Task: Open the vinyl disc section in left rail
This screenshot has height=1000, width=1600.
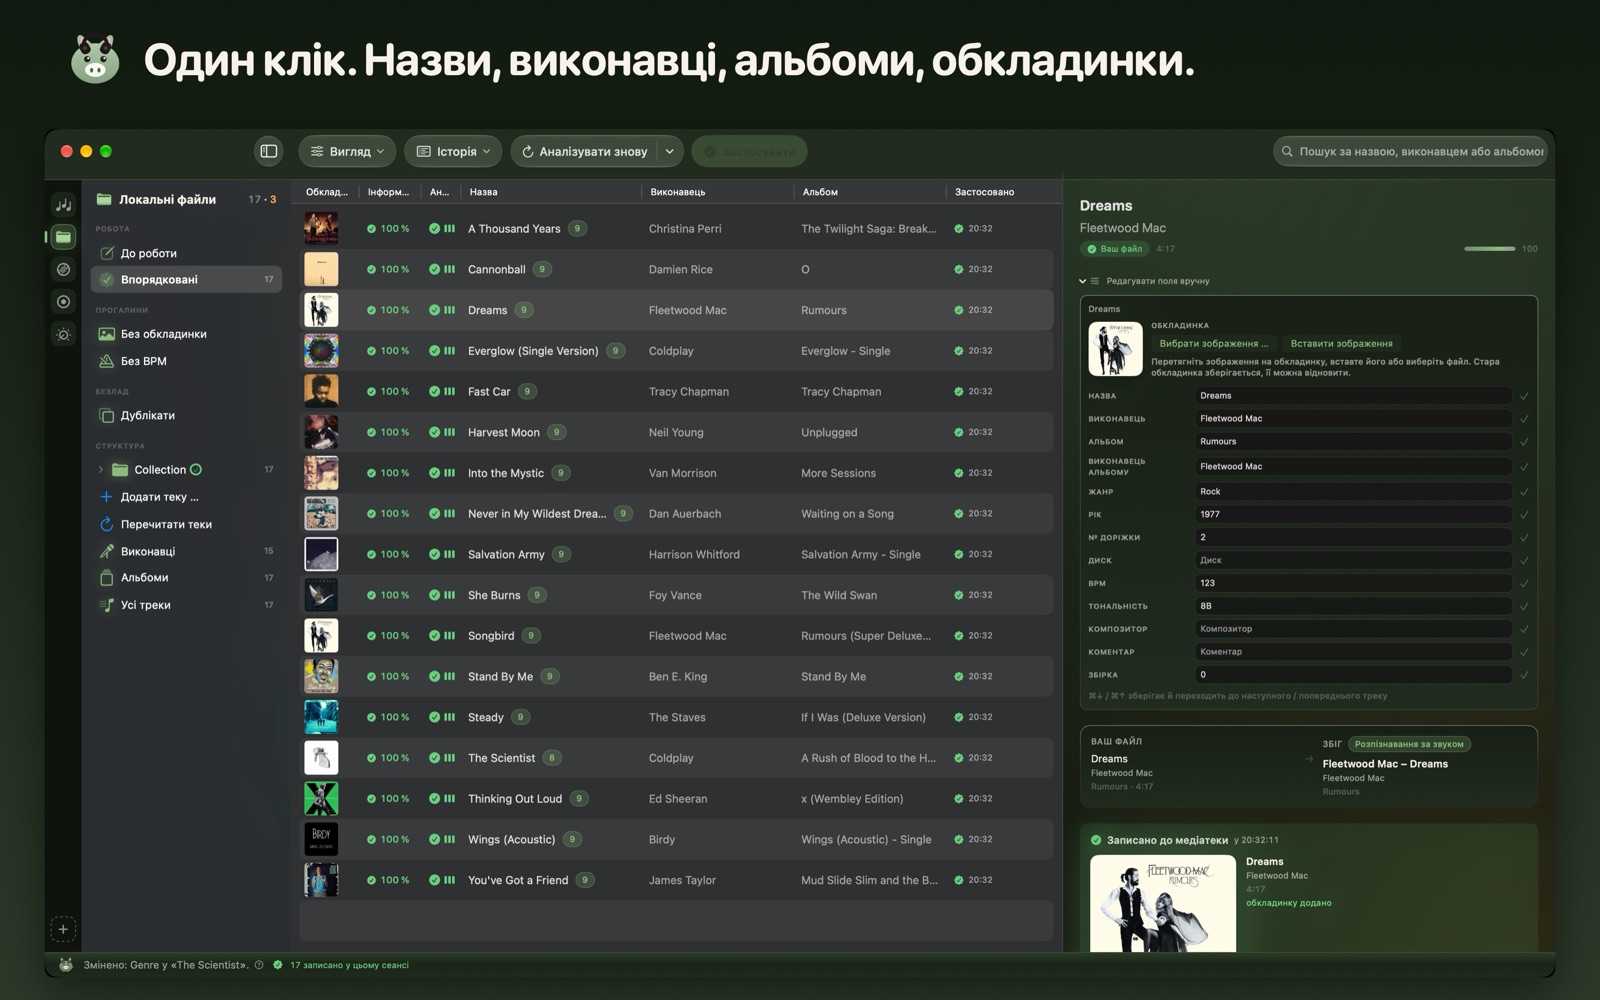Action: (x=63, y=269)
